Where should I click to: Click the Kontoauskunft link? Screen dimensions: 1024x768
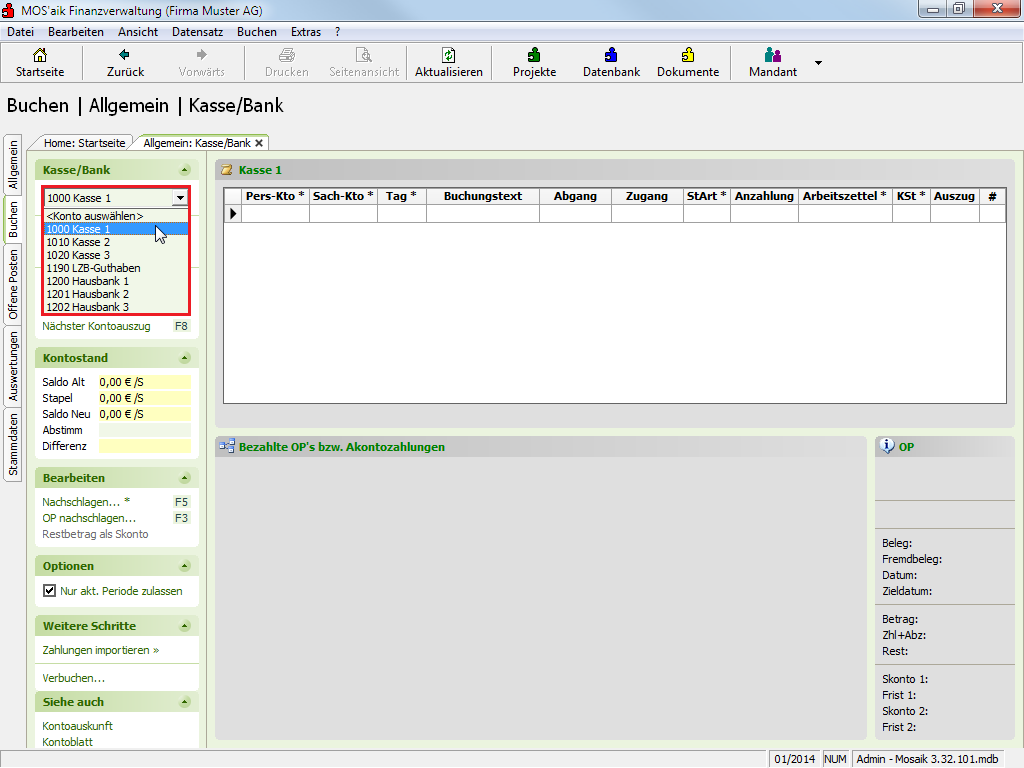tap(77, 726)
